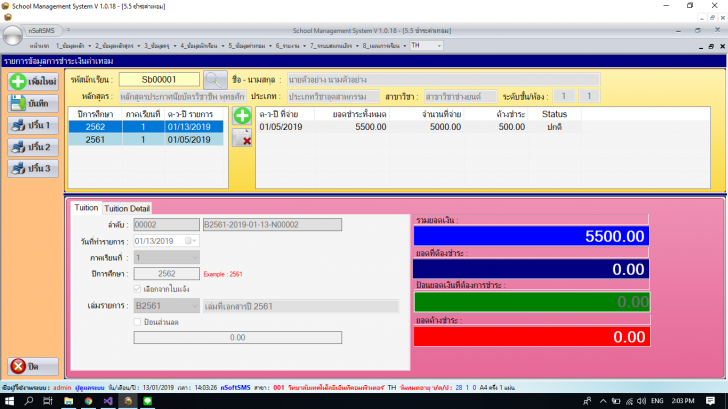Screen dimensions: 728x409
Task: Open Visual Studio from the taskbar
Action: [x=108, y=401]
